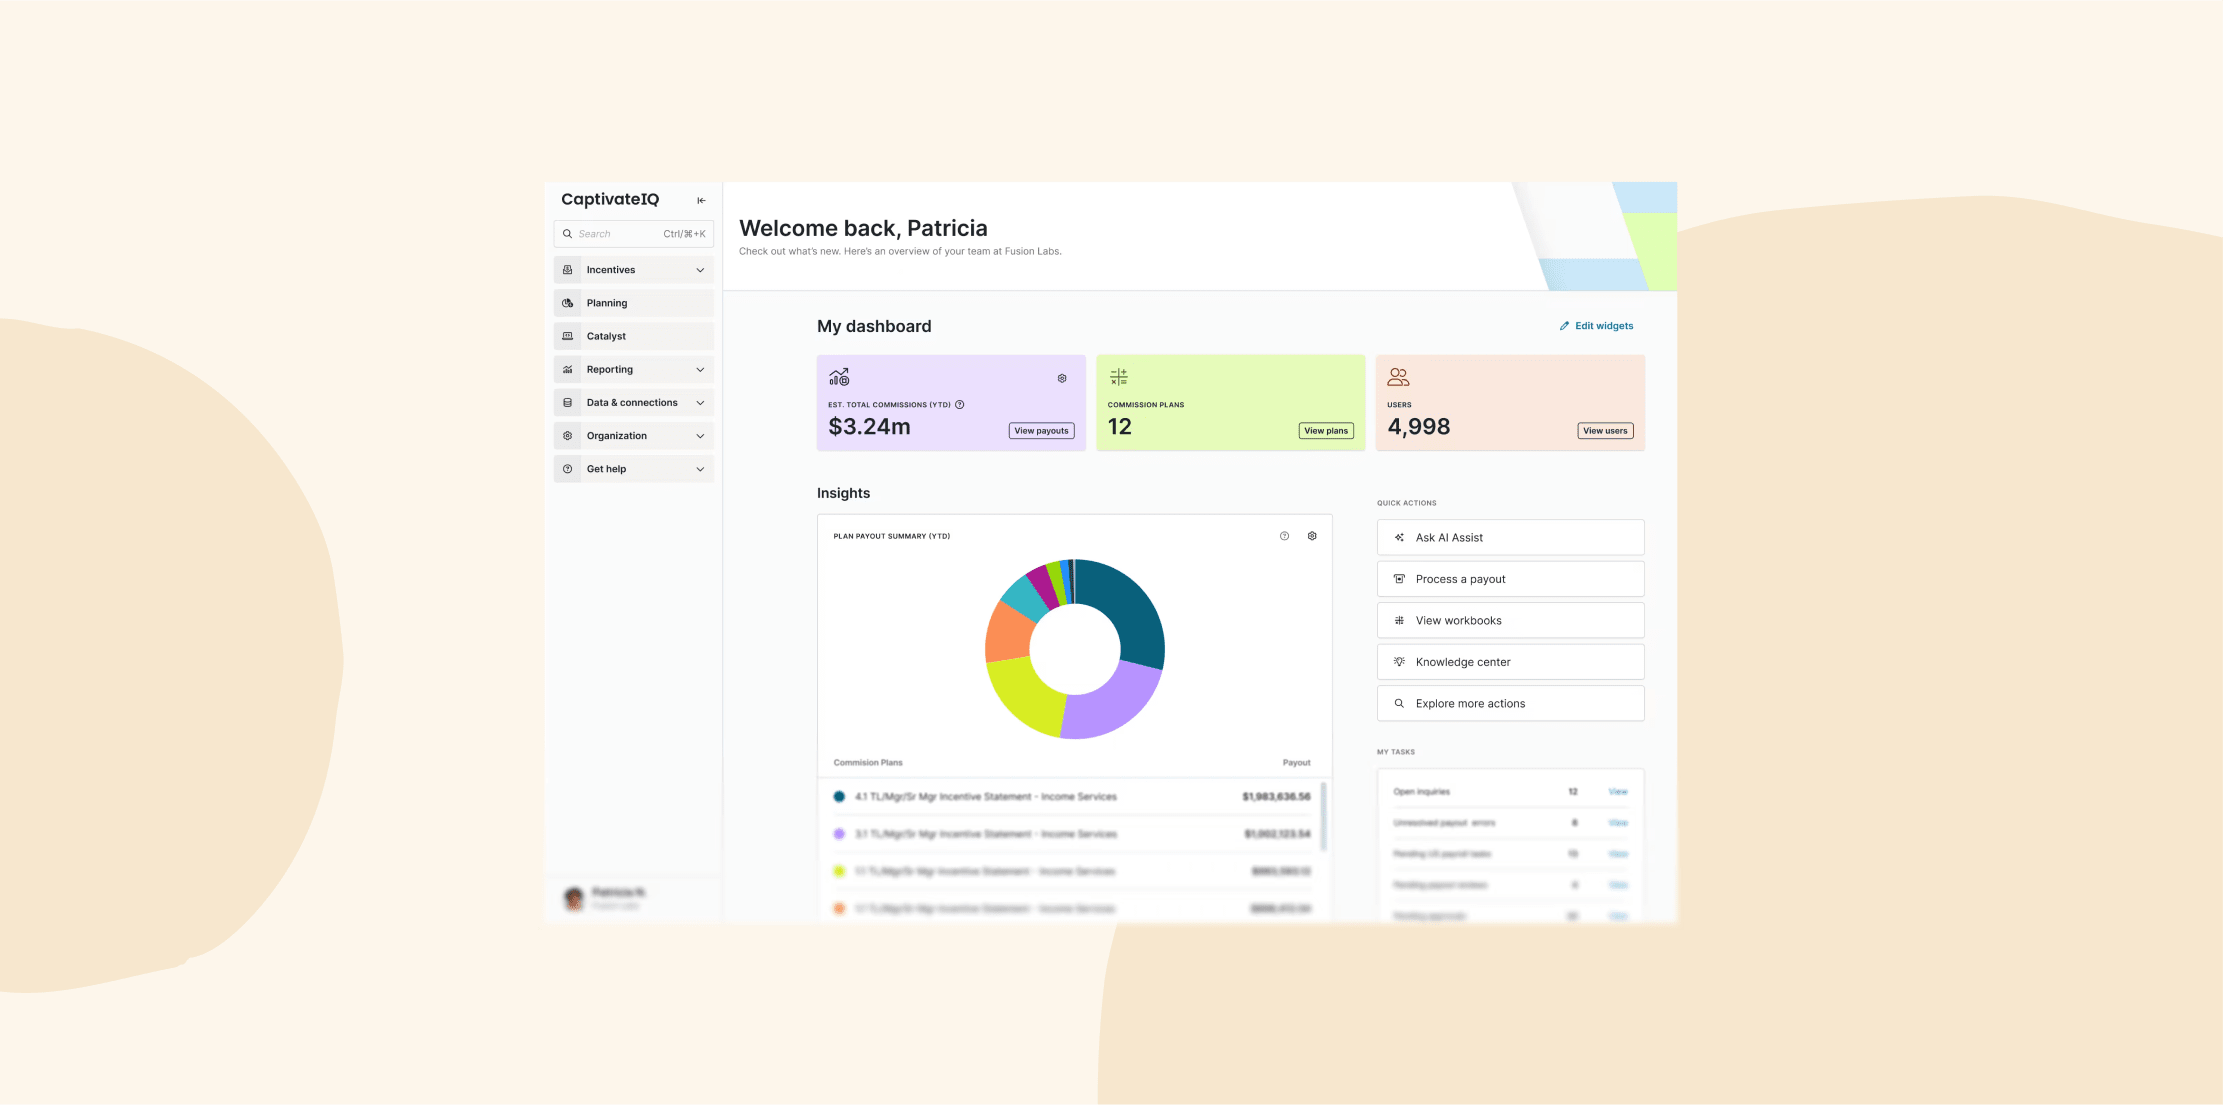Image resolution: width=2223 pixels, height=1105 pixels.
Task: Open the Catalyst menu item
Action: [634, 336]
